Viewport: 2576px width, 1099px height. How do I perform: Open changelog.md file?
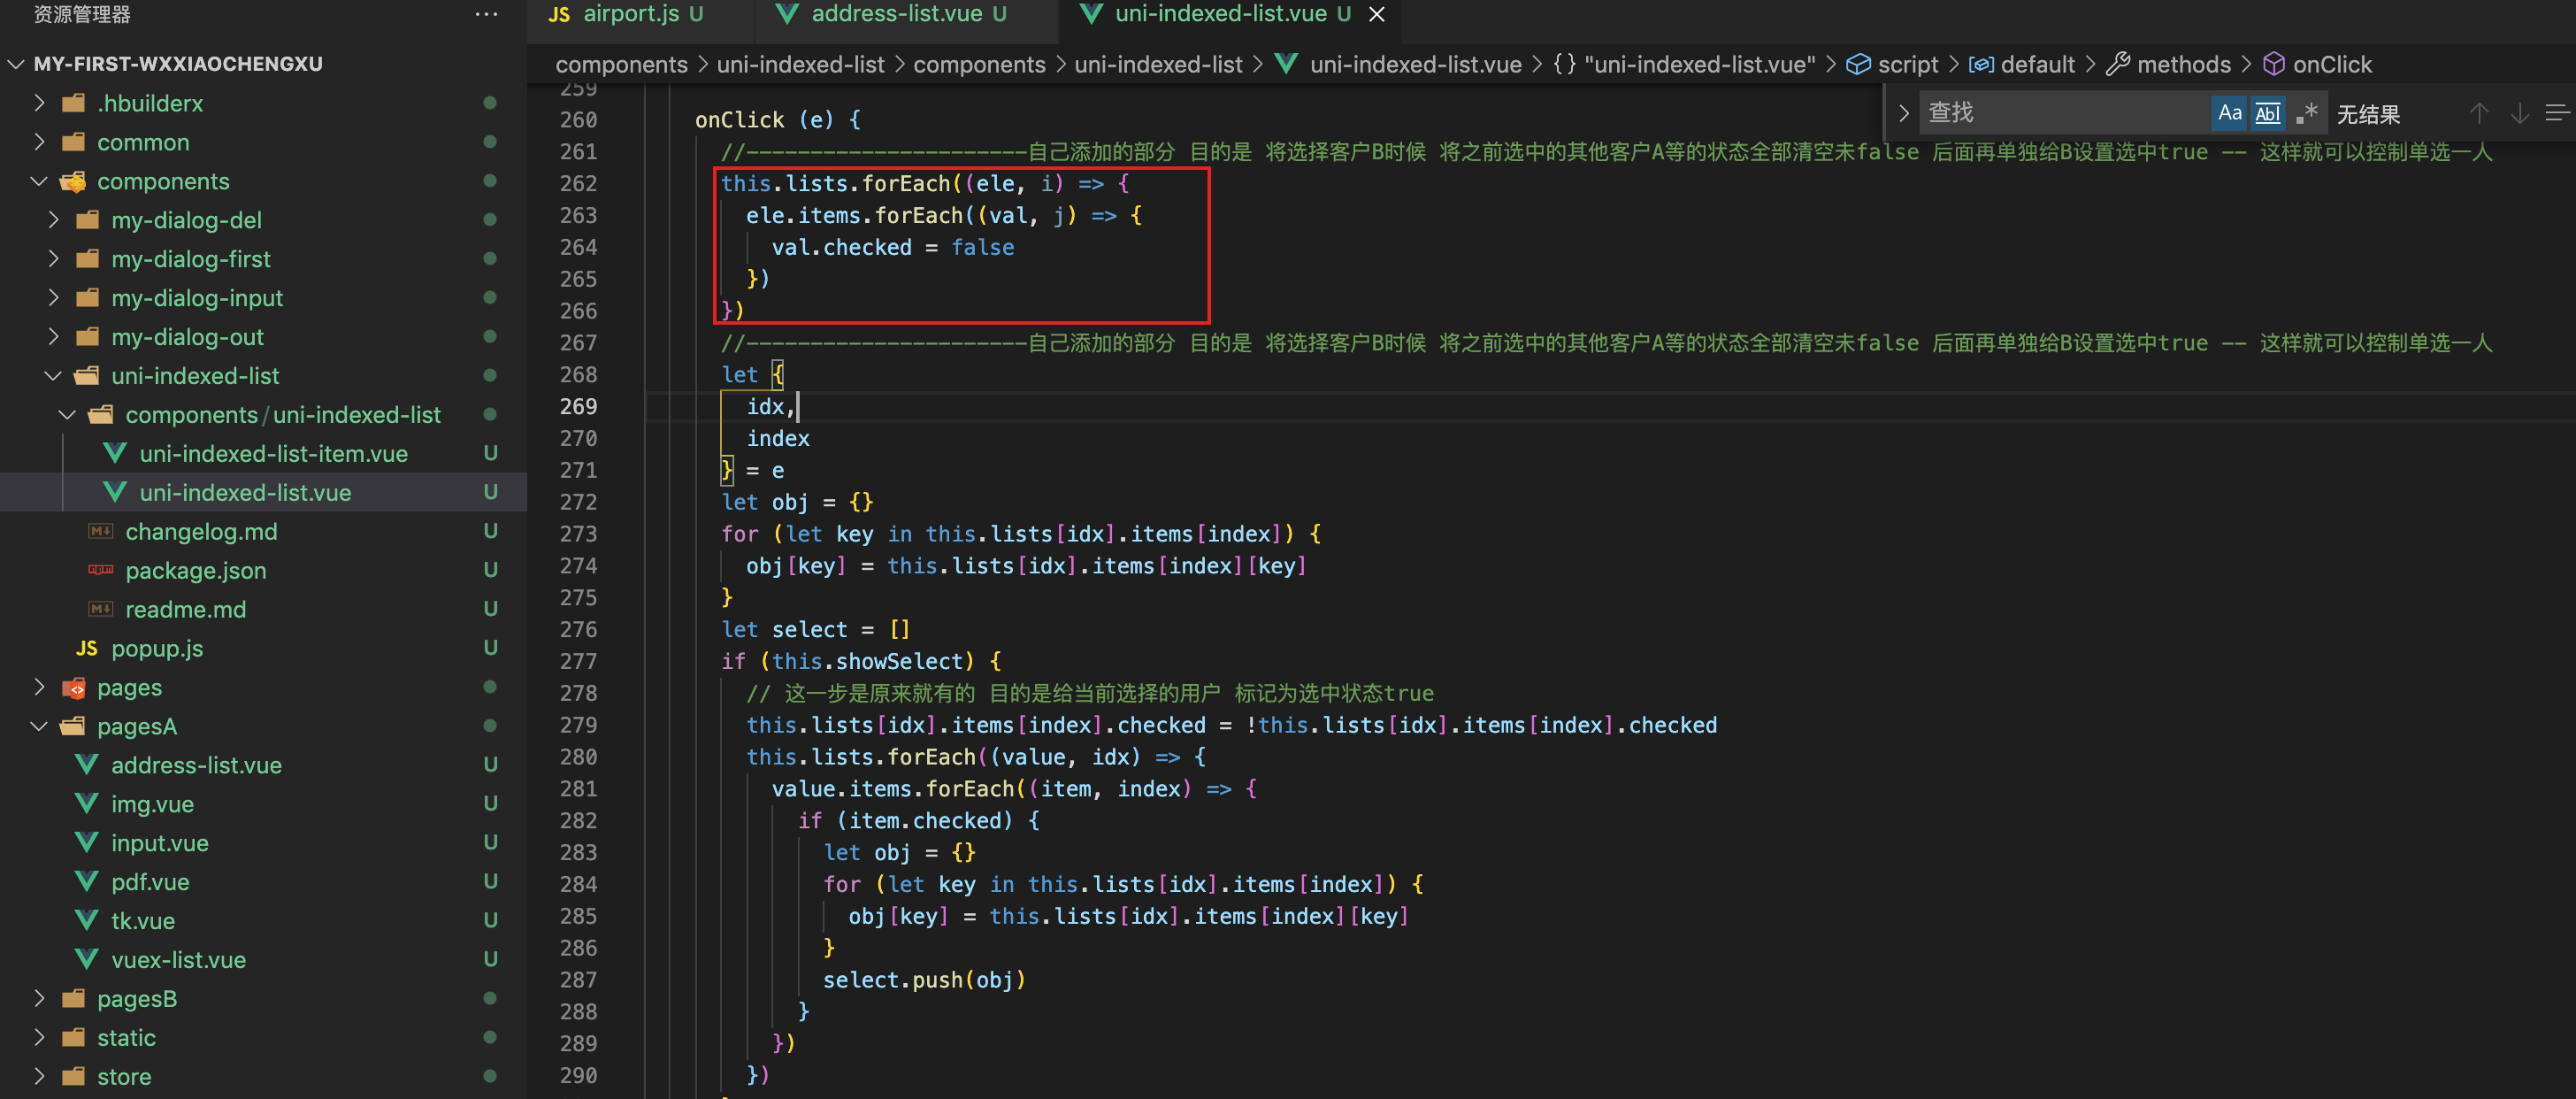pos(201,532)
